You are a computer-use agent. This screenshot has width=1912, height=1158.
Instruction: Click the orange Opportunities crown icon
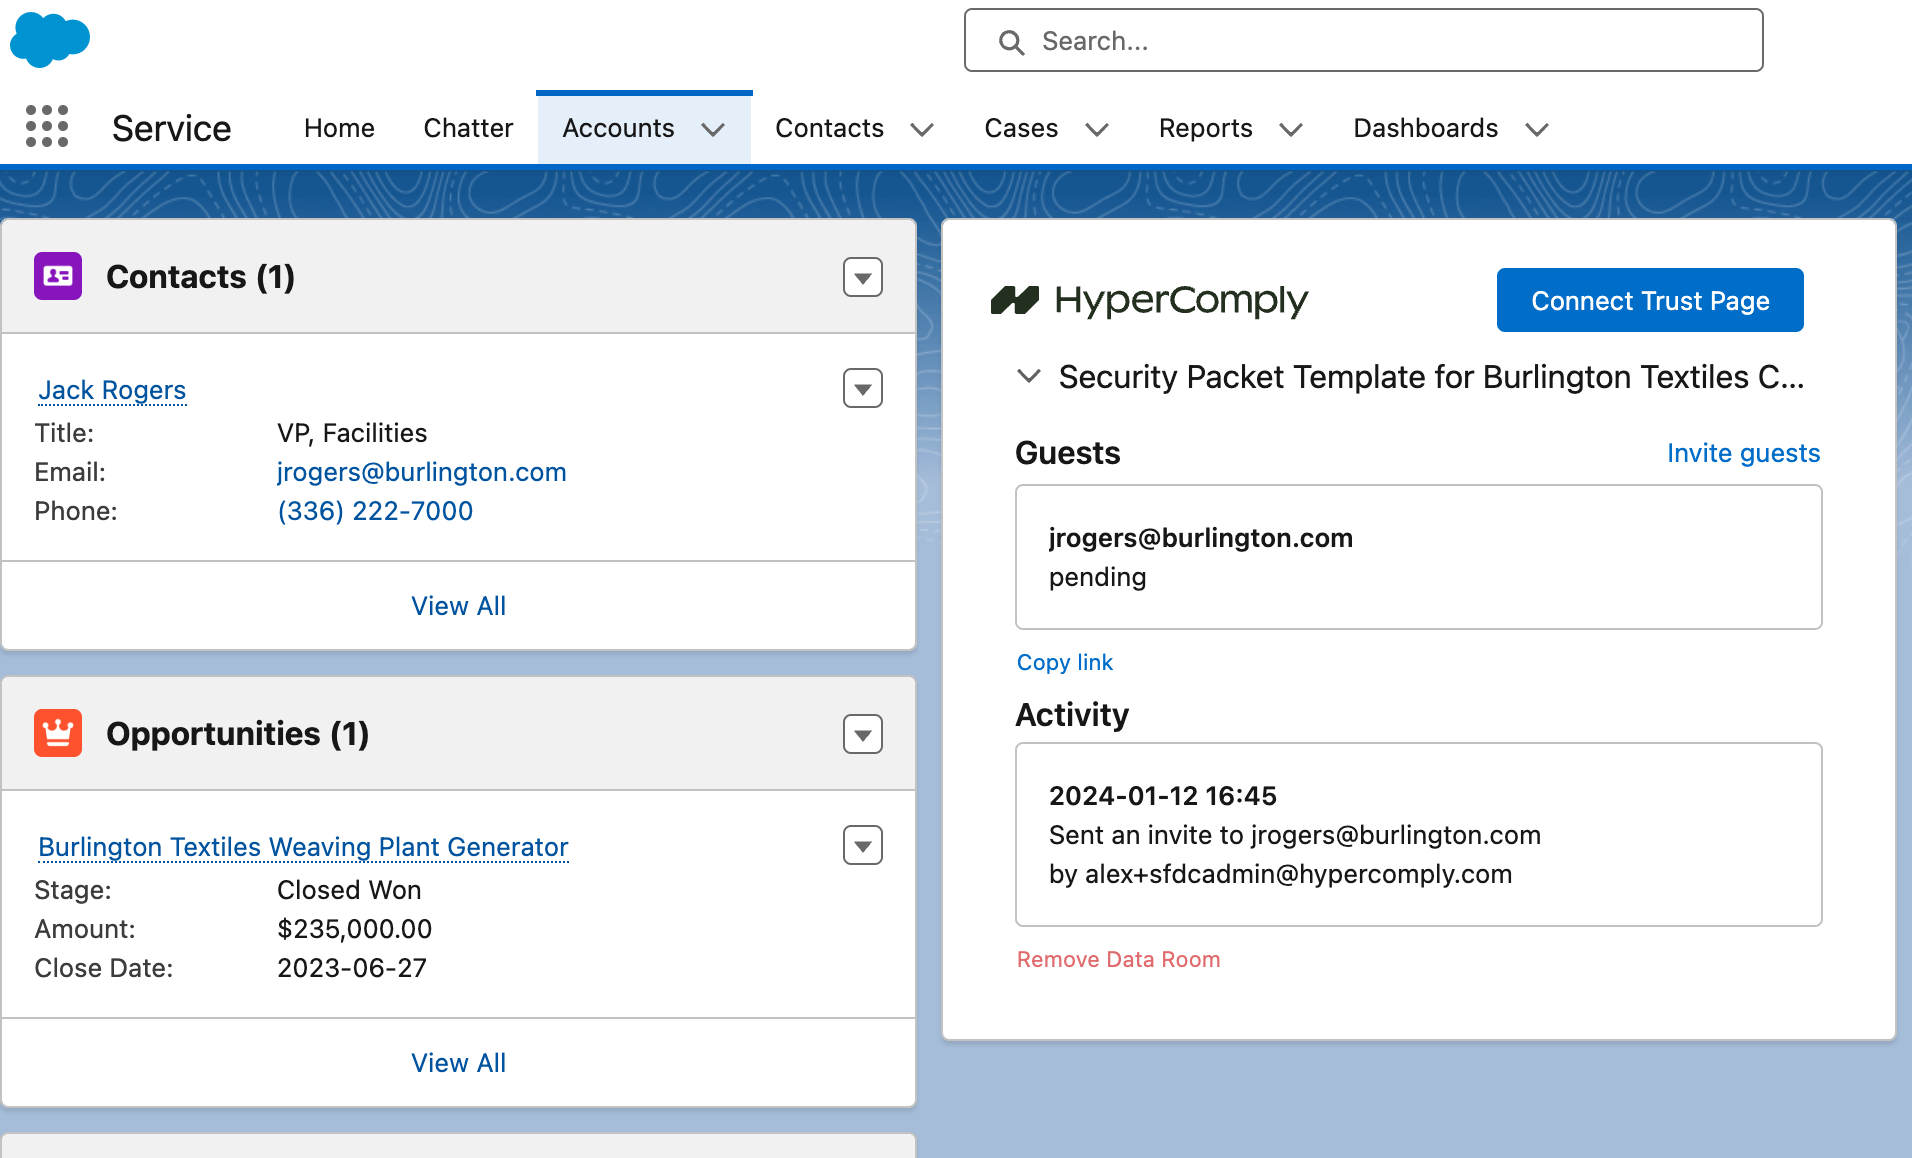(58, 733)
